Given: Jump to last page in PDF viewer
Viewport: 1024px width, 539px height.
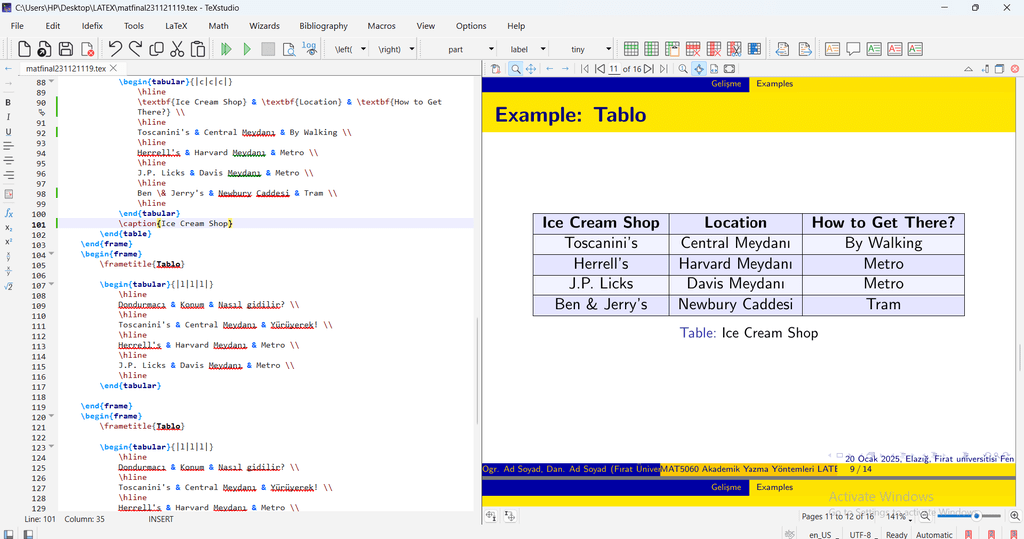Looking at the screenshot, I should (x=664, y=69).
